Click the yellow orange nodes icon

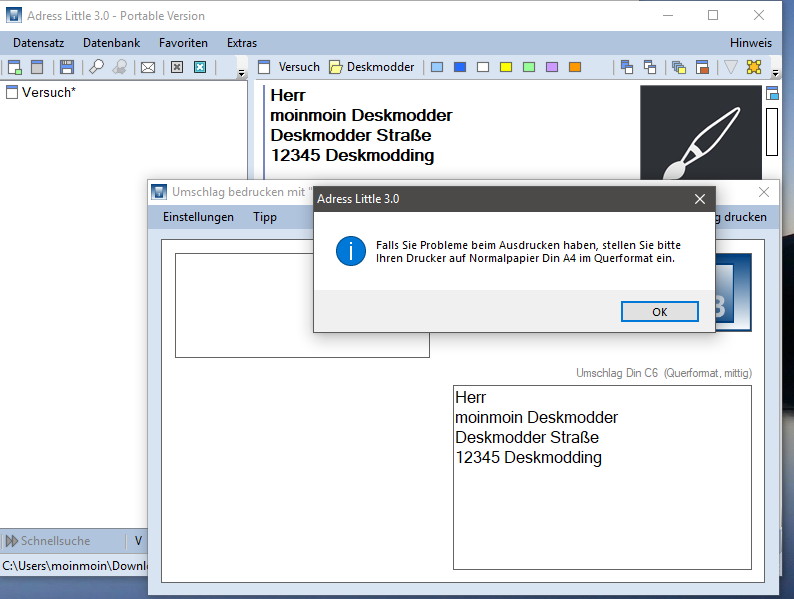point(754,67)
